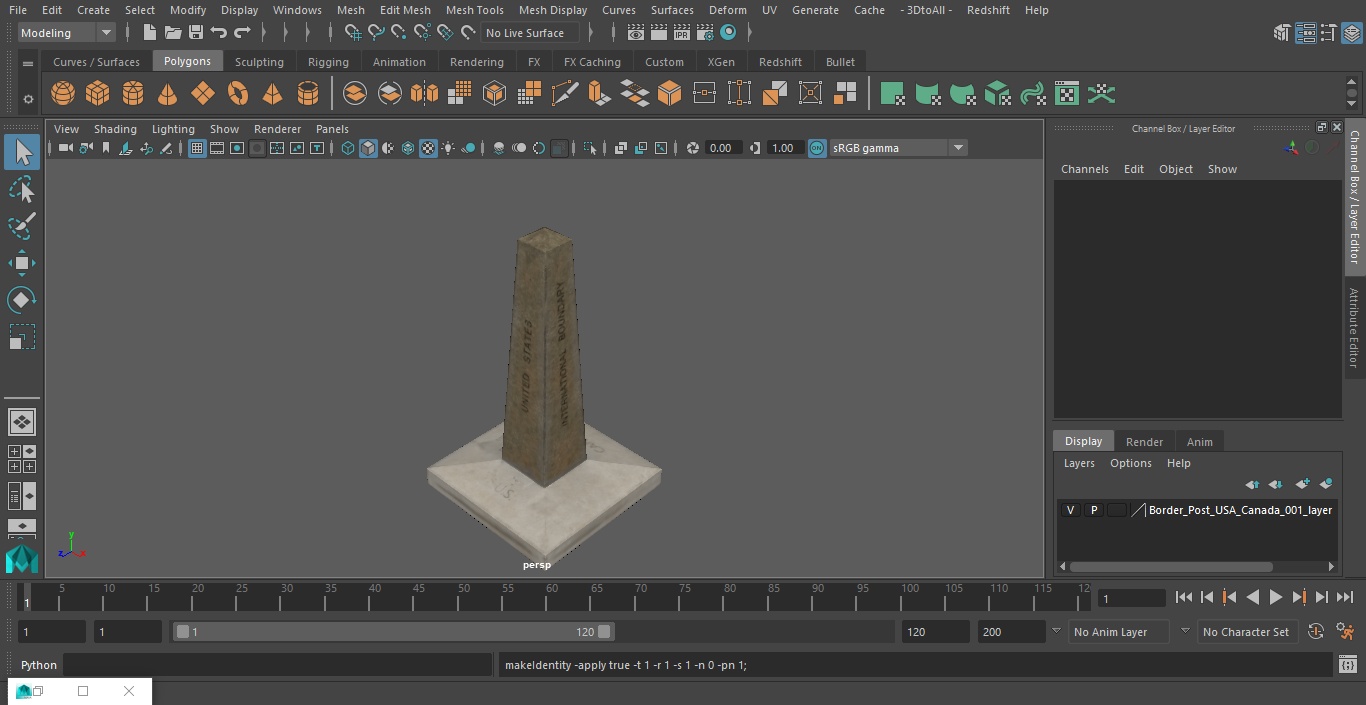This screenshot has height=705, width=1366.
Task: Create a polygon plane from the shelf
Action: click(203, 94)
